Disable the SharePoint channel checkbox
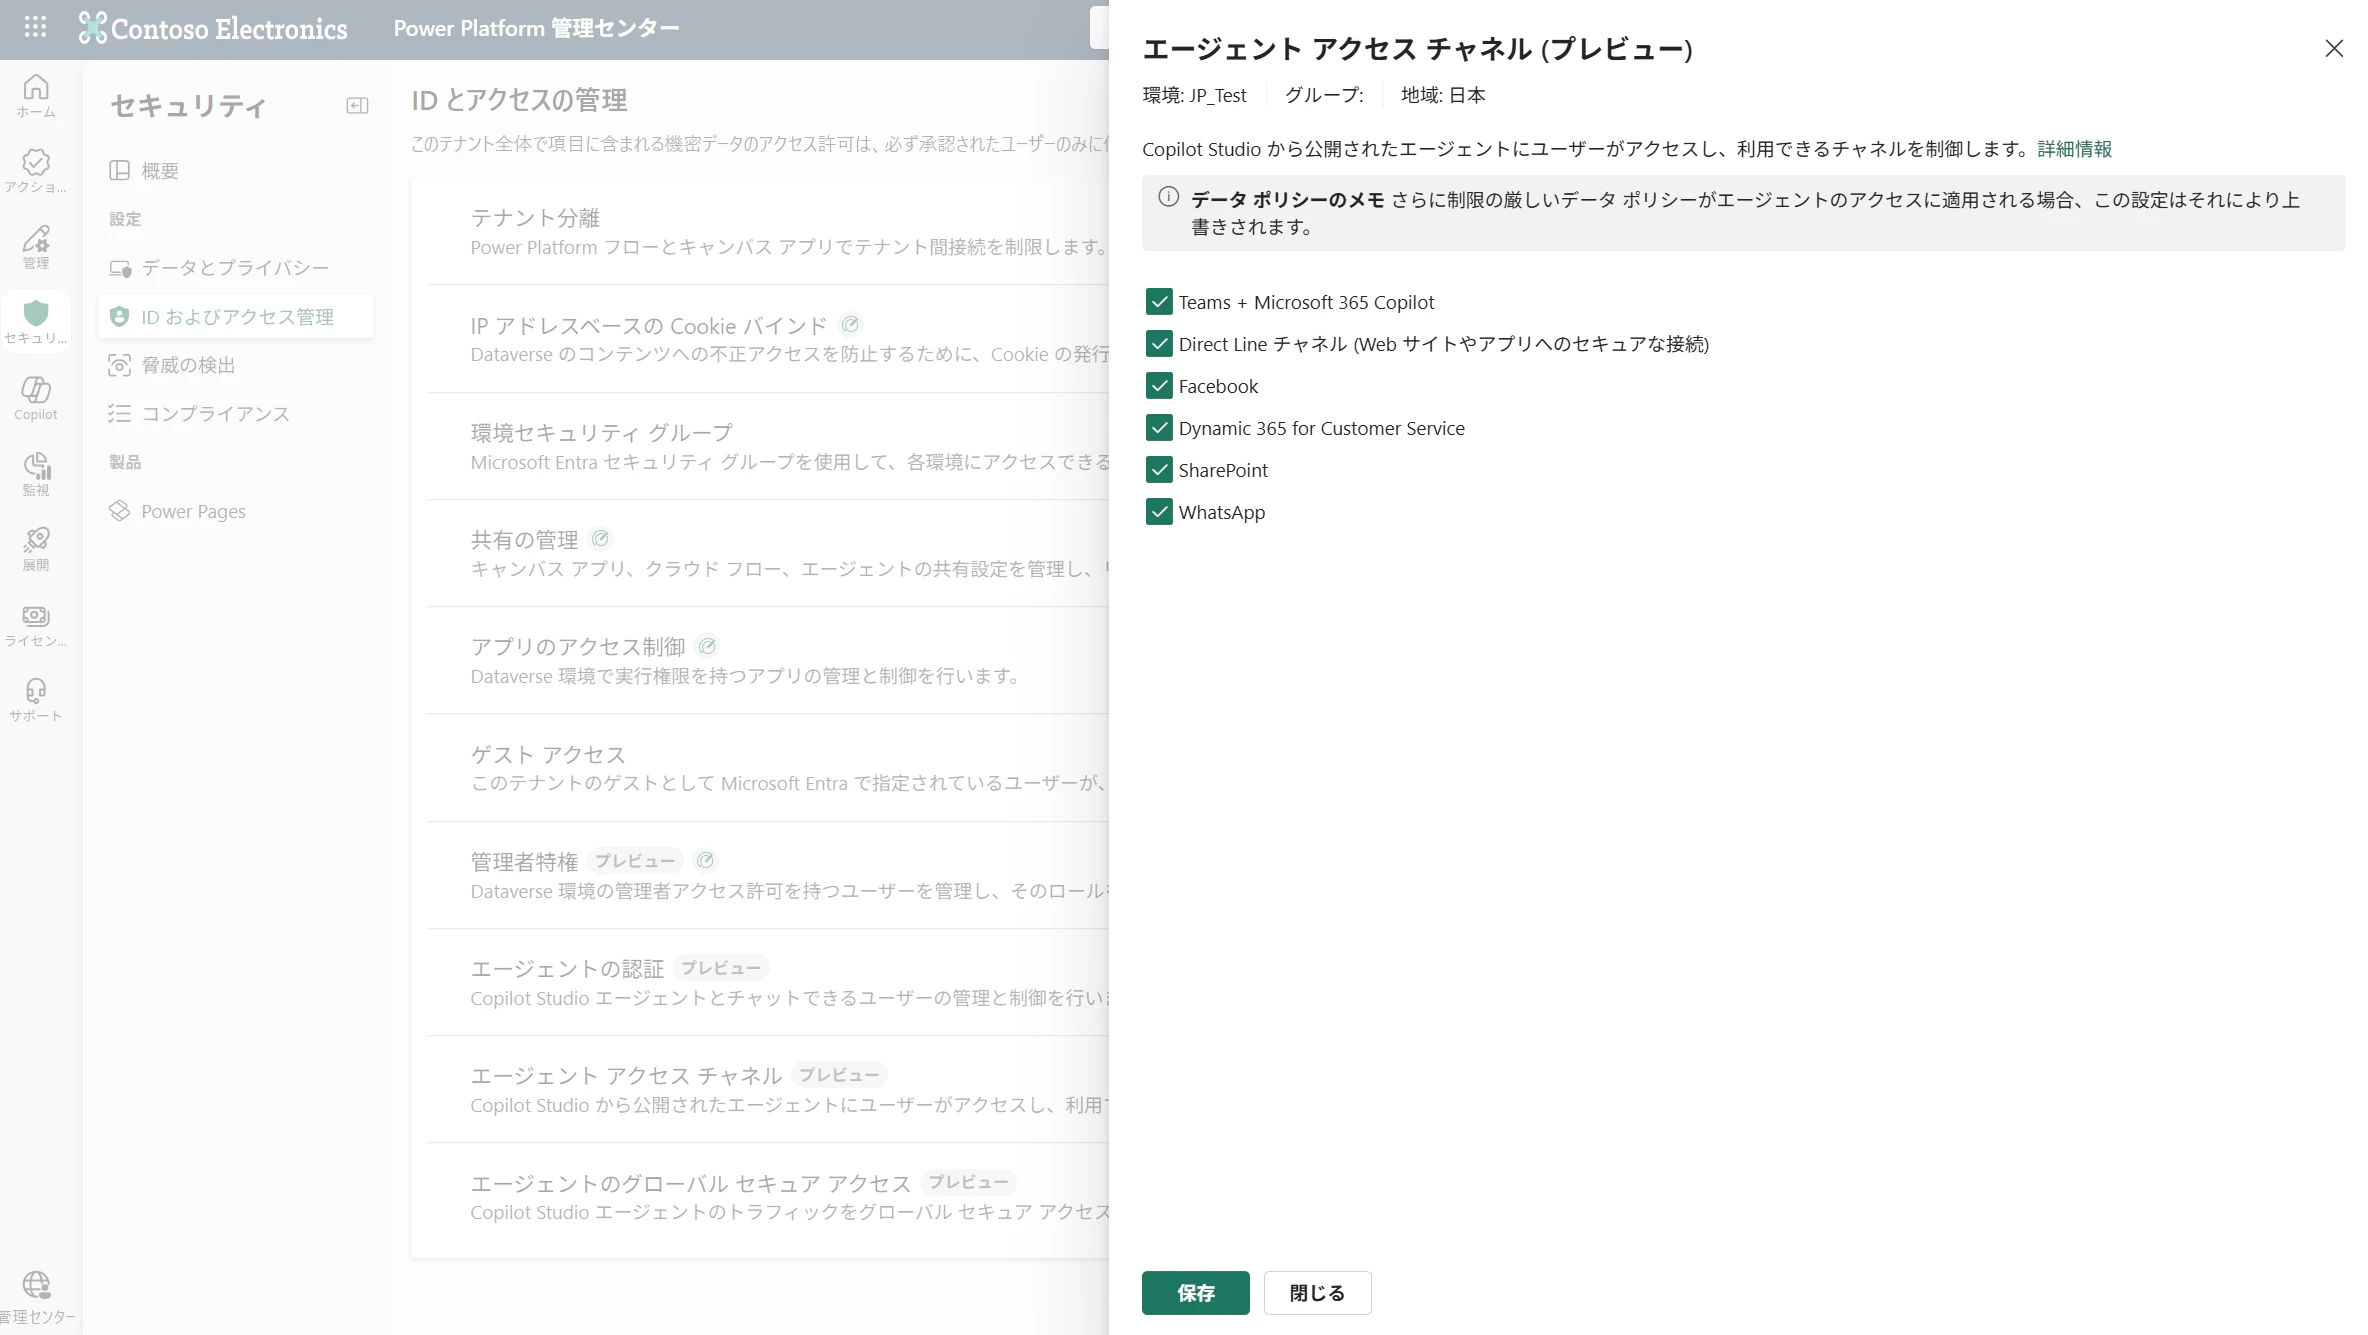The height and width of the screenshot is (1335, 2368). (1159, 469)
